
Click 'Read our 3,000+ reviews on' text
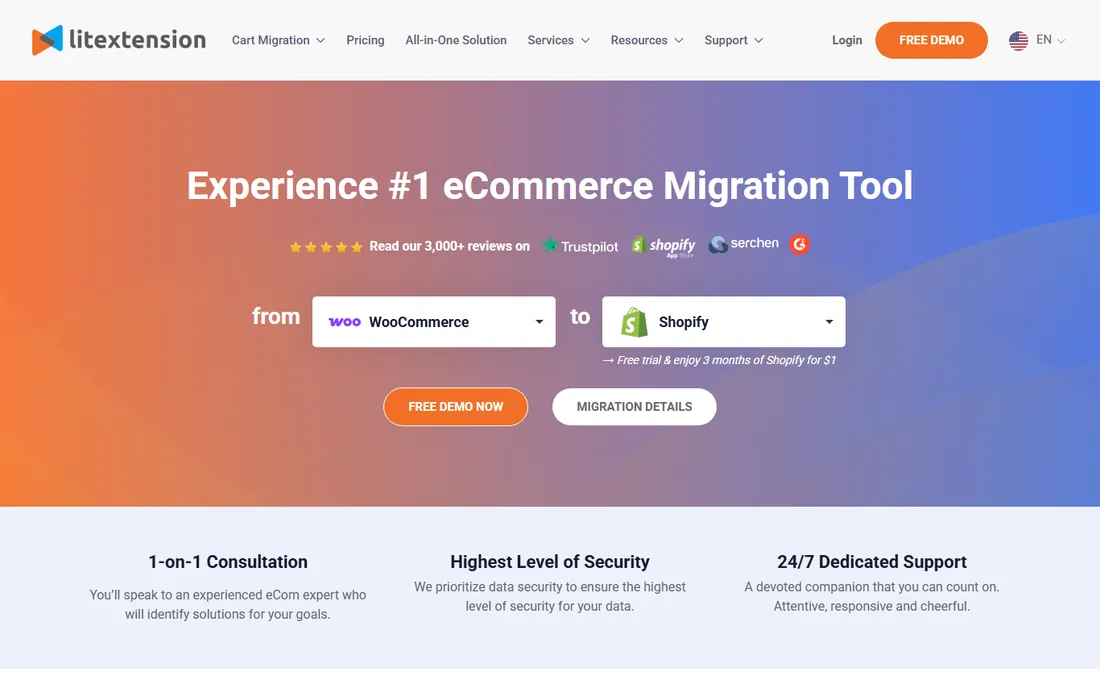tap(449, 246)
